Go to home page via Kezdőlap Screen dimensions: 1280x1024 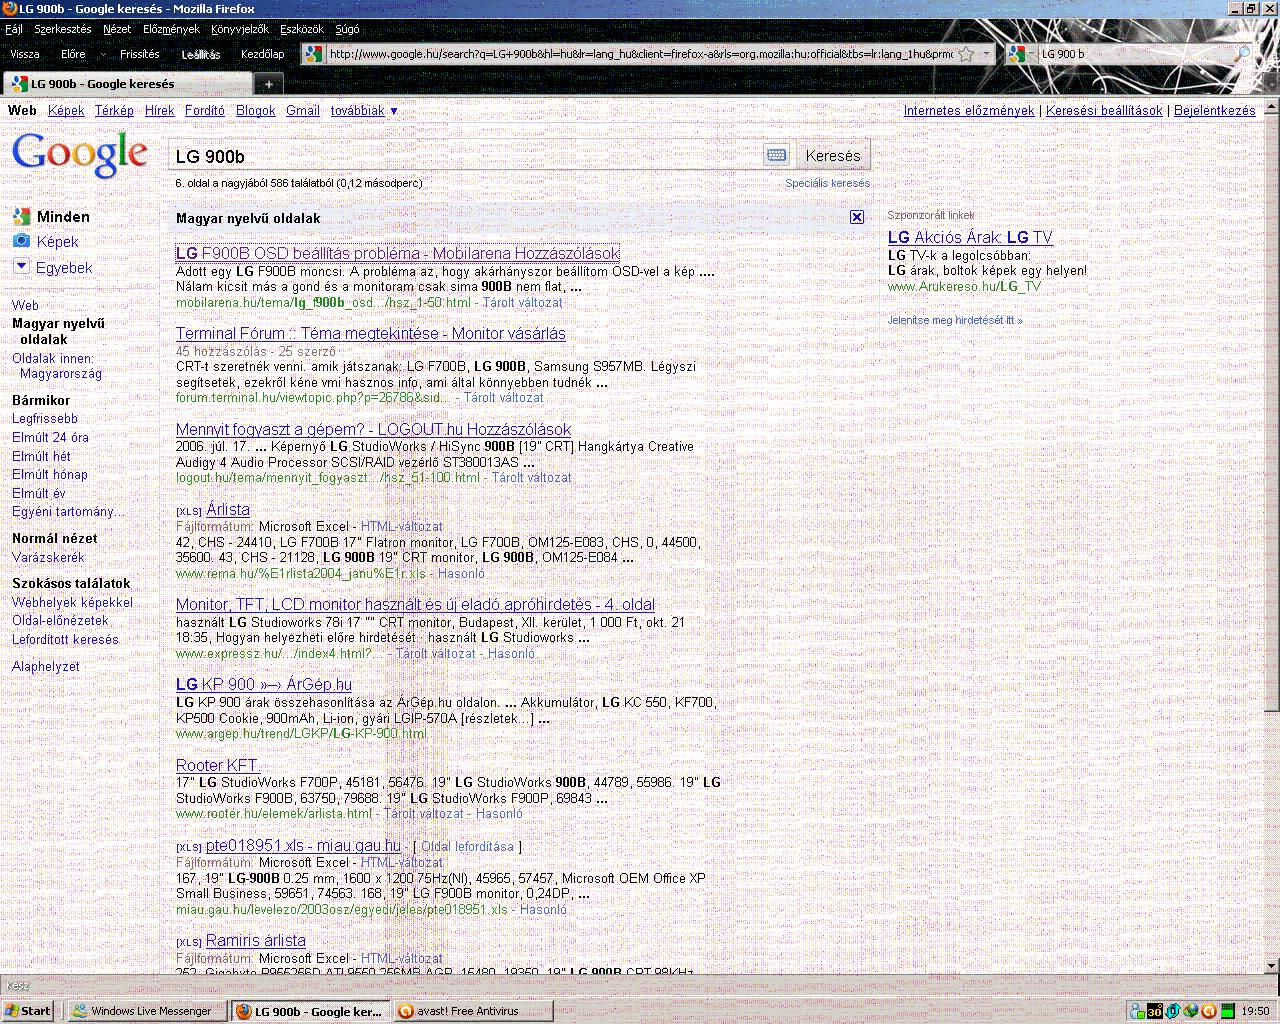click(263, 54)
